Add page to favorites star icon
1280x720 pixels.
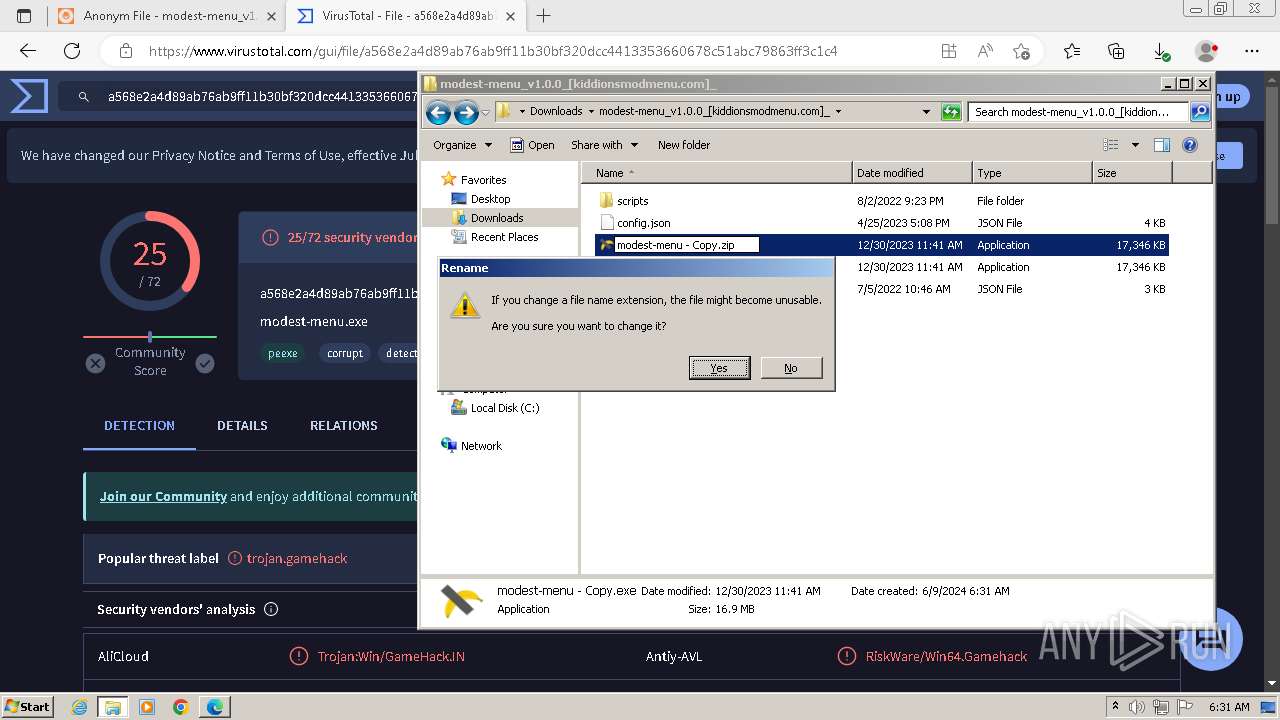1021,51
